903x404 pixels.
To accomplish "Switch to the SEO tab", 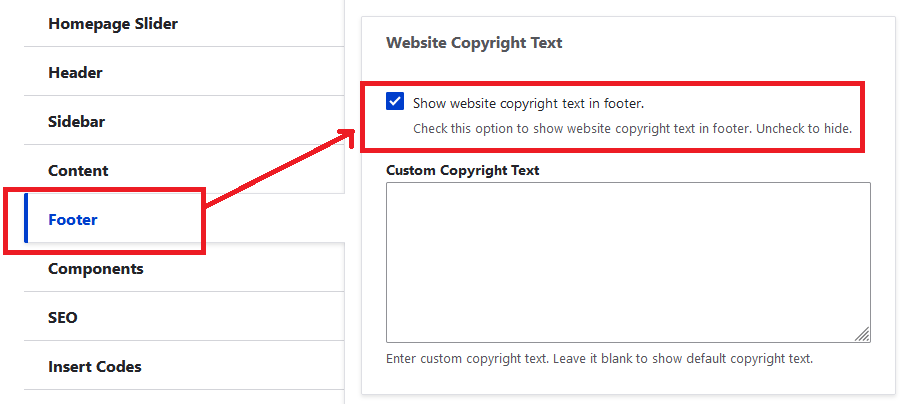I will coord(62,317).
